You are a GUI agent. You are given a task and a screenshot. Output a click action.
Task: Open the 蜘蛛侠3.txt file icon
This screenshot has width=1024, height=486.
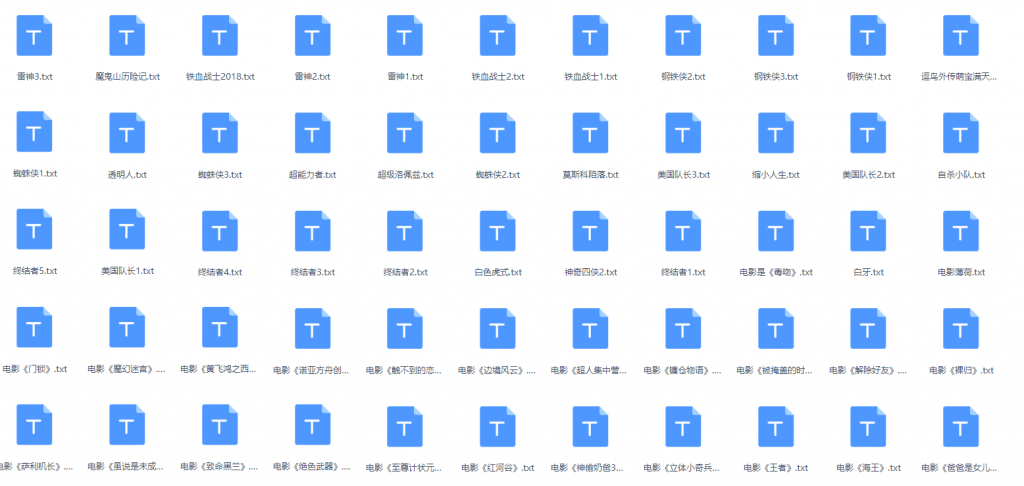(220, 133)
